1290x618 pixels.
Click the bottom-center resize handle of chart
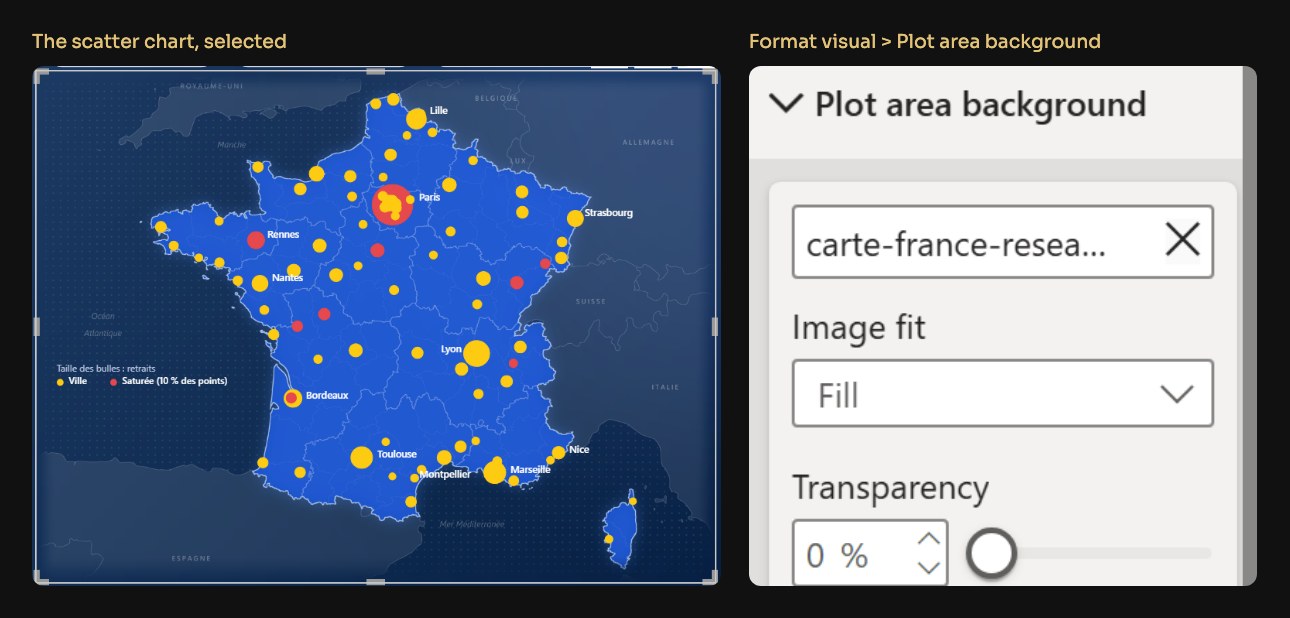[376, 581]
